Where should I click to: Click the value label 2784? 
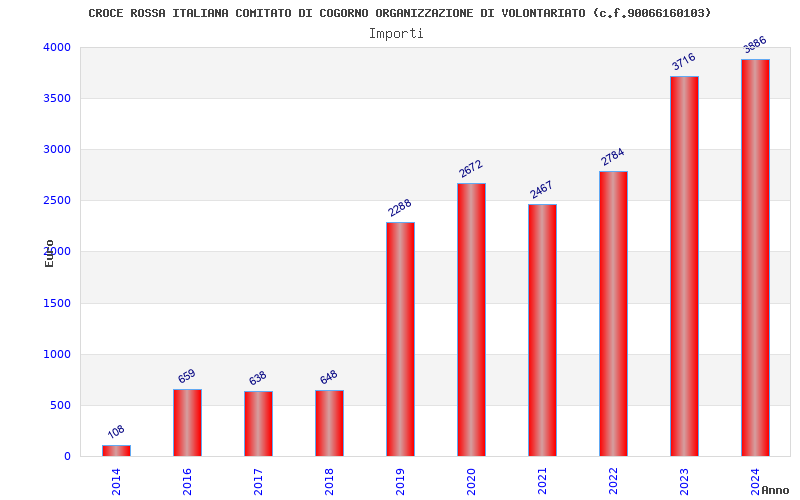click(612, 157)
